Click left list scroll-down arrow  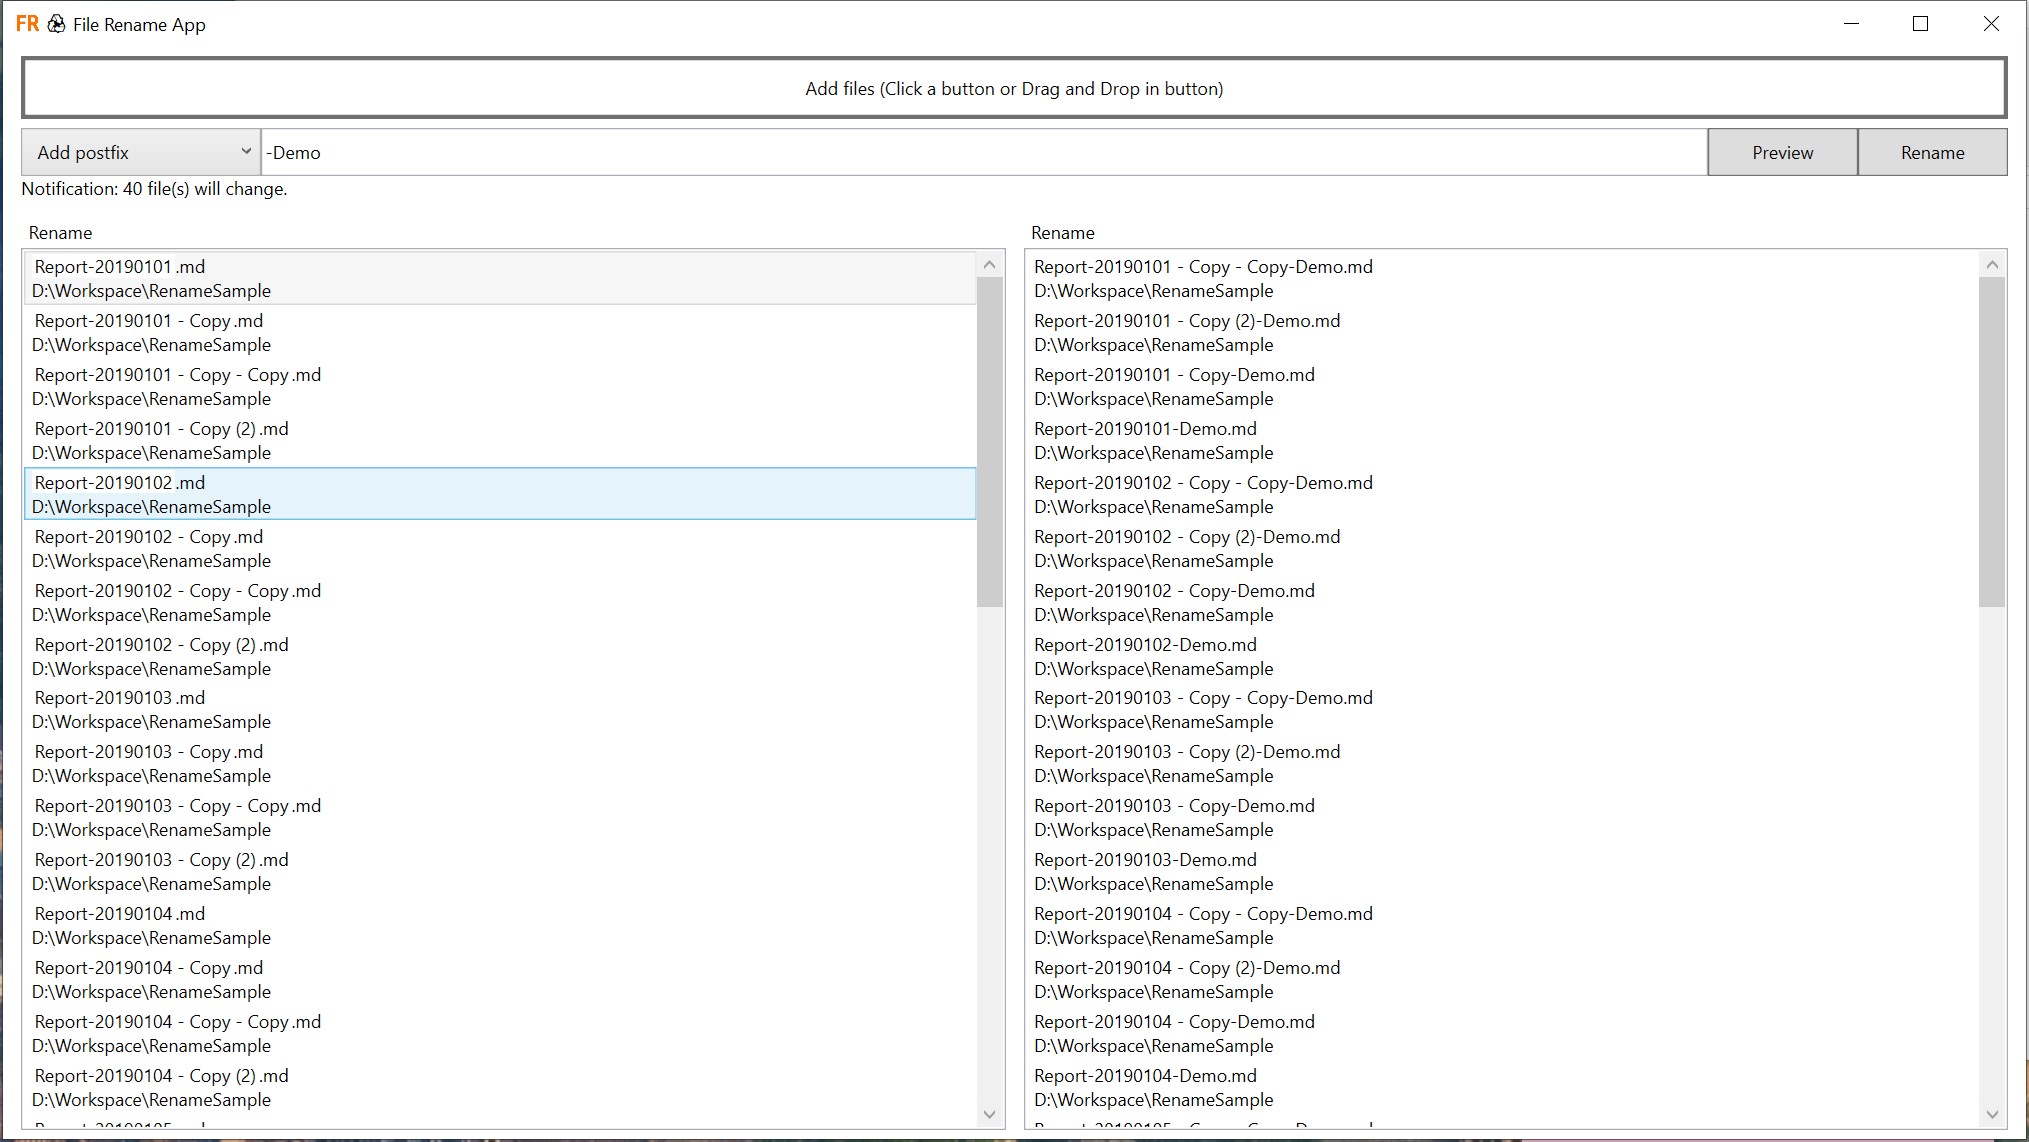tap(989, 1114)
